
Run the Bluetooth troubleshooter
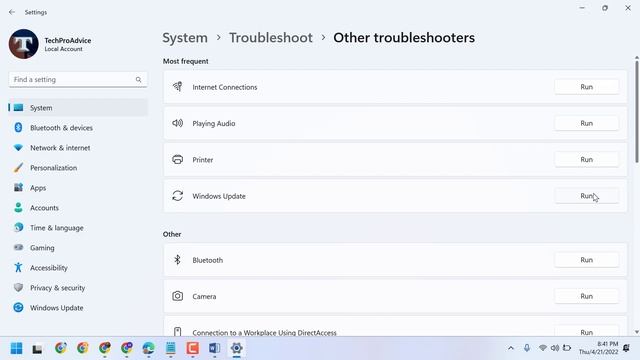(x=587, y=260)
